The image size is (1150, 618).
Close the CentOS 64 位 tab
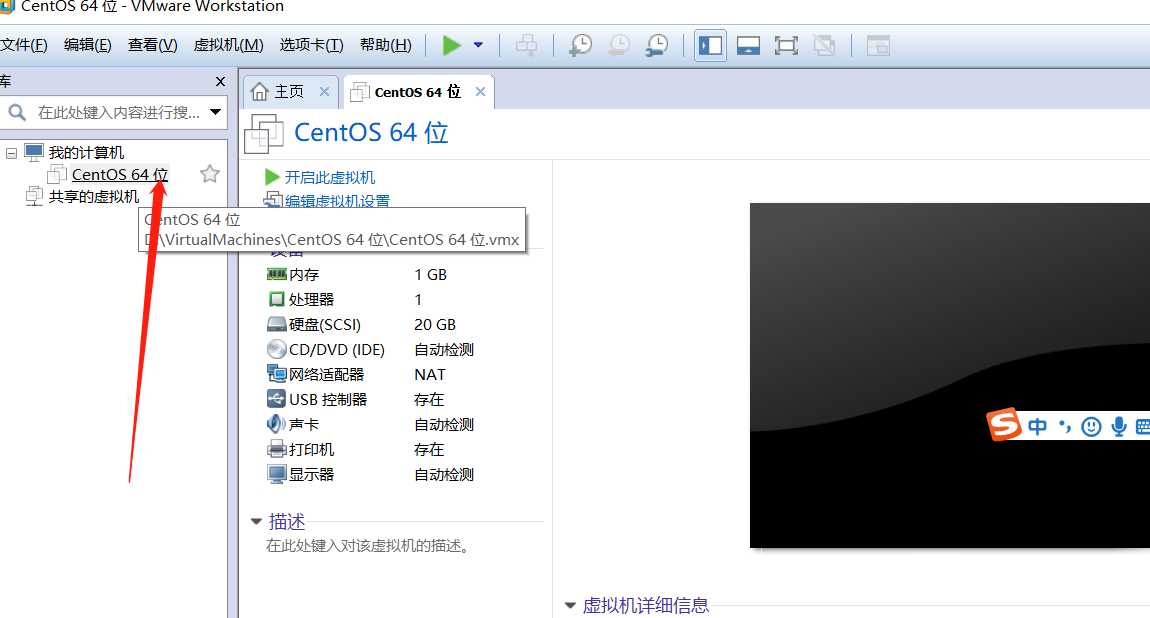click(480, 92)
